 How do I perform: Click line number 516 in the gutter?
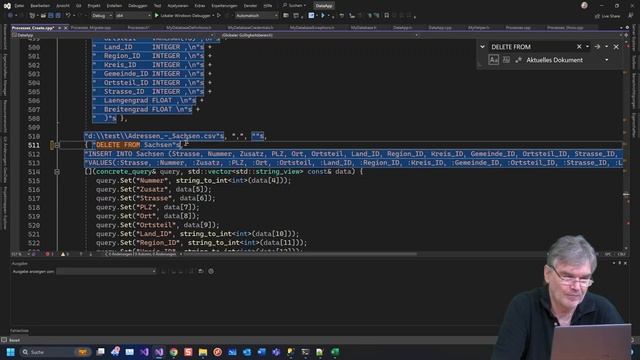click(34, 190)
